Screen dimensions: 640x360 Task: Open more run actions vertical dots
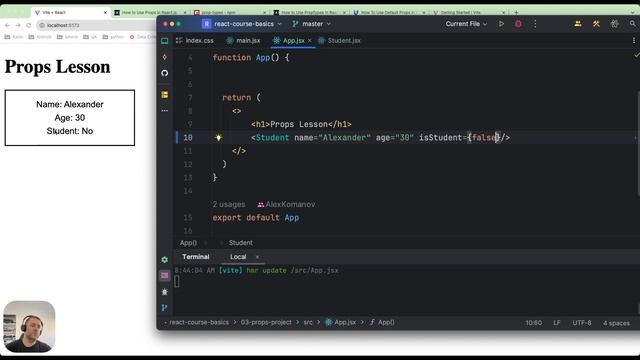point(535,24)
